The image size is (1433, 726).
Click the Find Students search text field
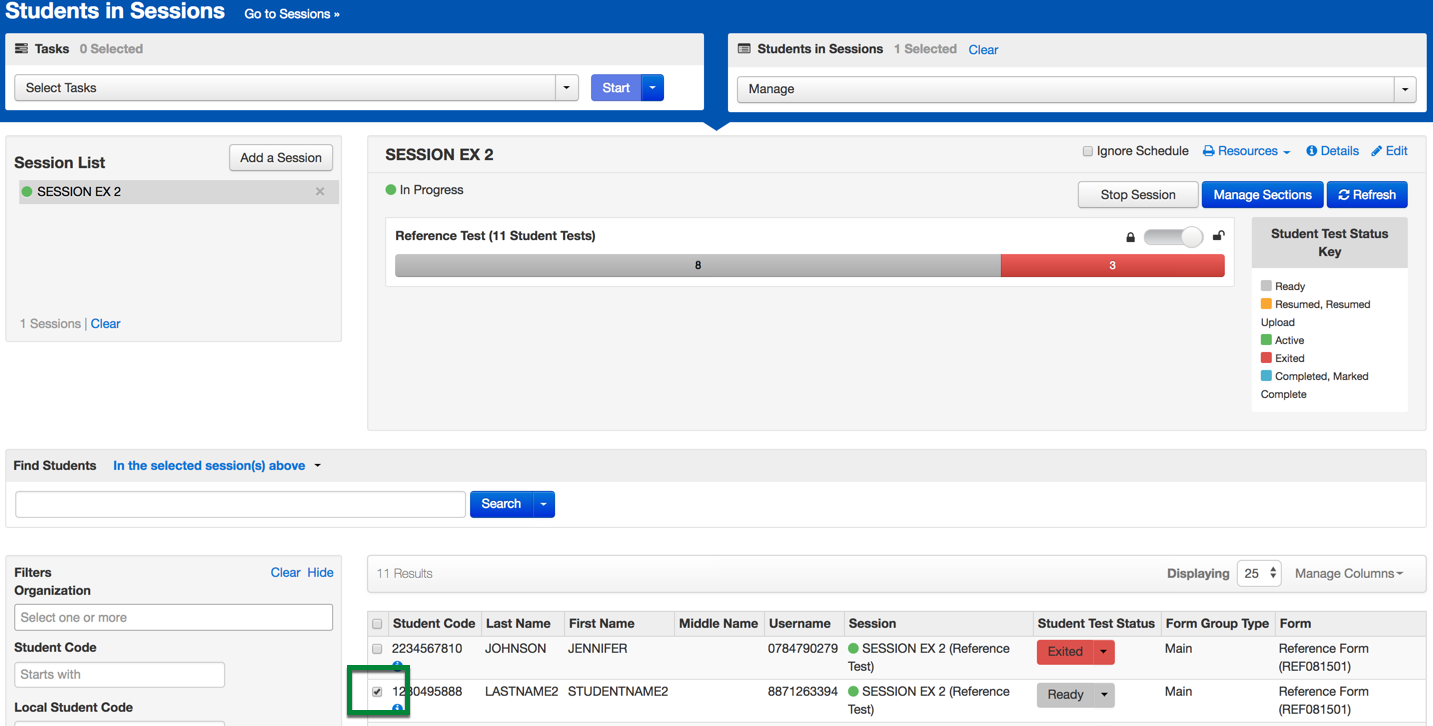tap(240, 504)
